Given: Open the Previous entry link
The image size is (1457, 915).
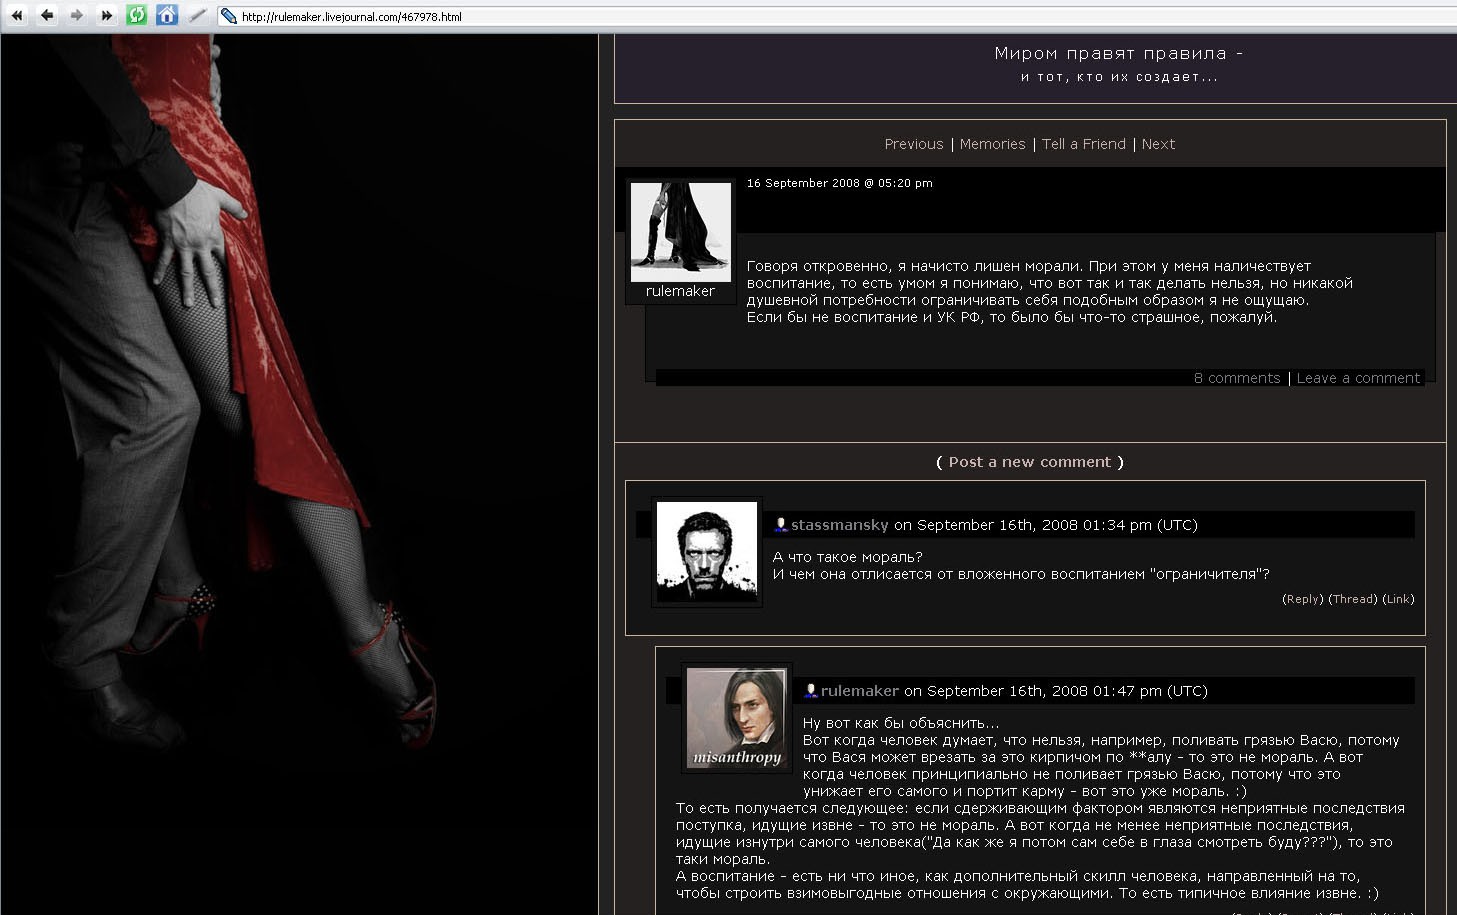Looking at the screenshot, I should pyautogui.click(x=913, y=144).
